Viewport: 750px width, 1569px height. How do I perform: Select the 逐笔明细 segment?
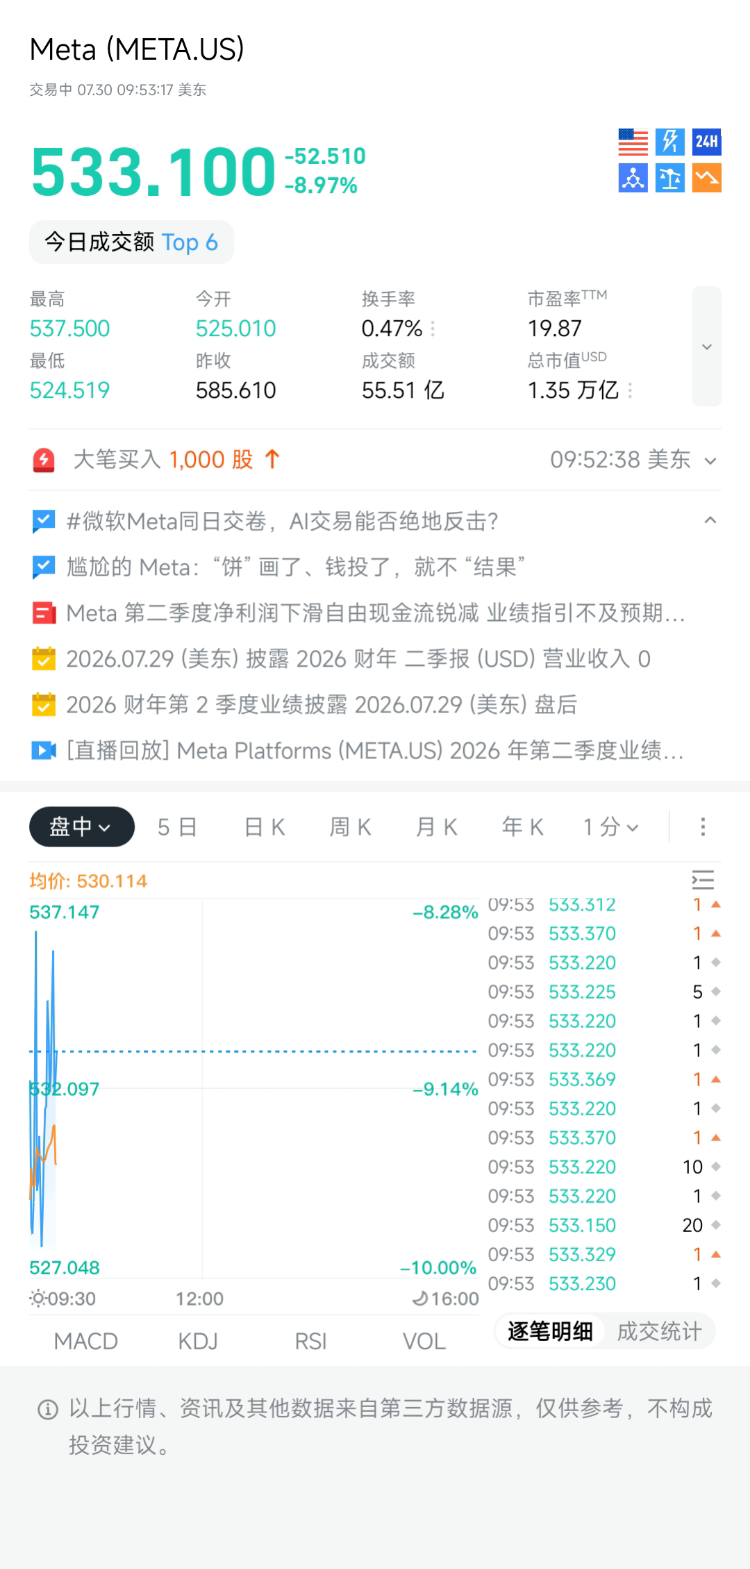550,1331
